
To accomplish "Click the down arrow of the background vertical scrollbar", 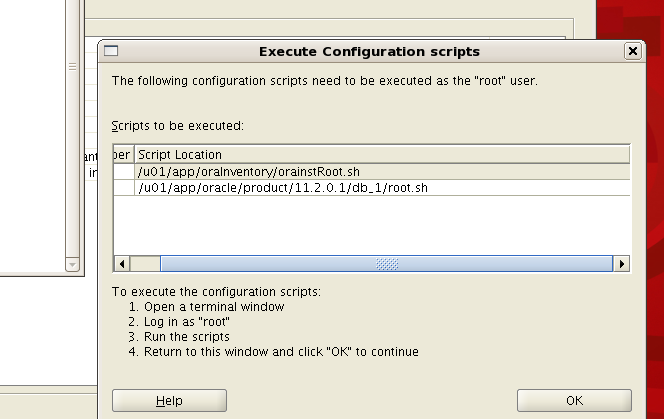I will tap(72, 265).
